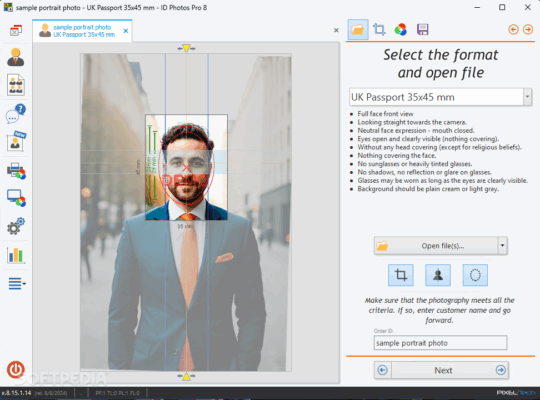Click the top yellow alignment marker
540x400 pixels.
pos(186,48)
